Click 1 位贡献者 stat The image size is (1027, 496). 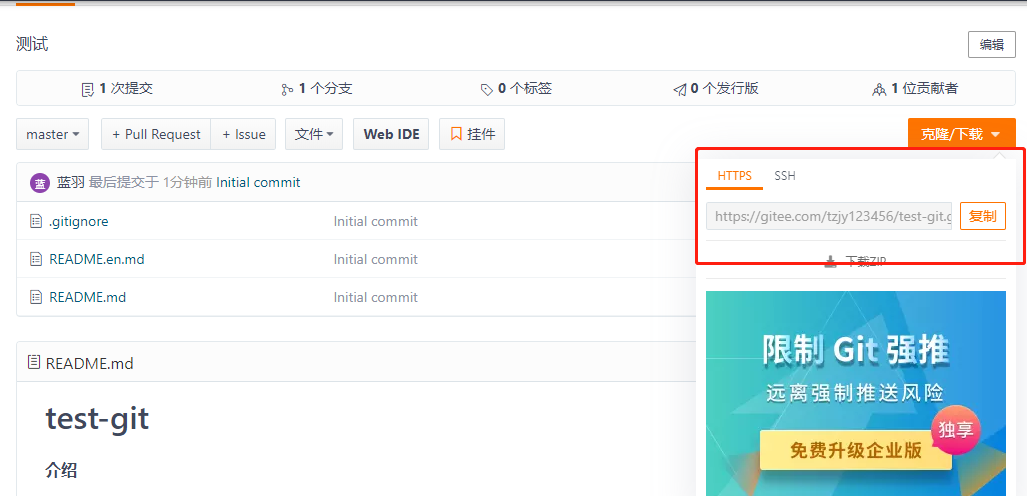(916, 89)
